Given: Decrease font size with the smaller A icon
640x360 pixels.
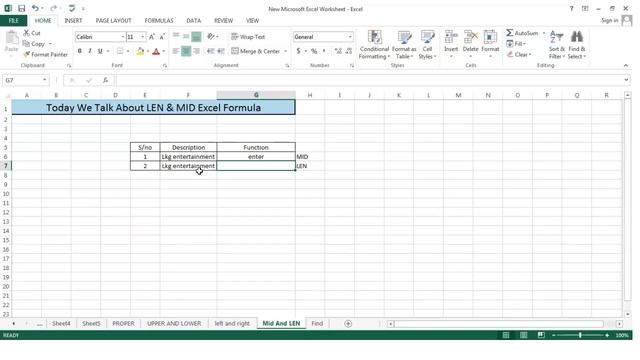Looking at the screenshot, I should point(162,37).
